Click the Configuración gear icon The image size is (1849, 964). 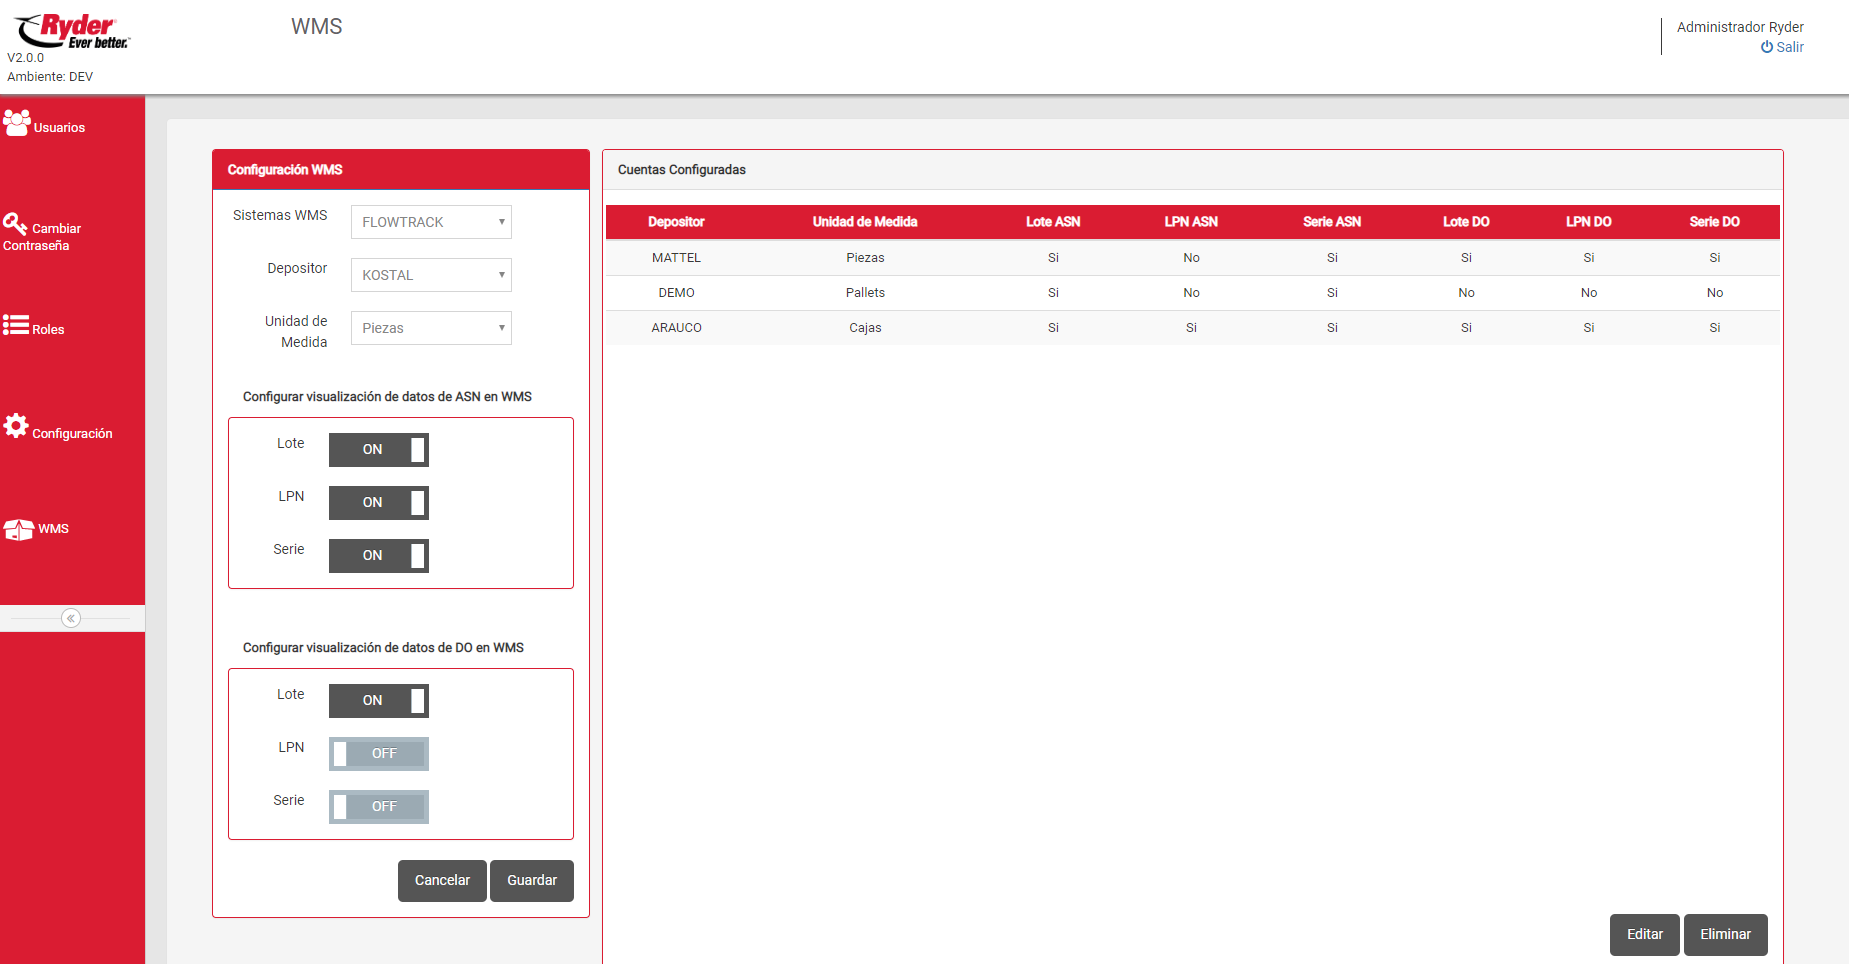click(16, 426)
